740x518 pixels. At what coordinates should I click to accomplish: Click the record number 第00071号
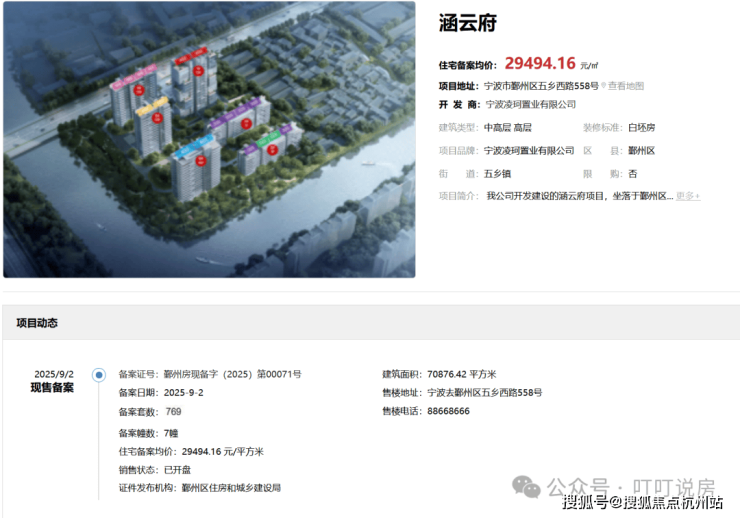(279, 374)
